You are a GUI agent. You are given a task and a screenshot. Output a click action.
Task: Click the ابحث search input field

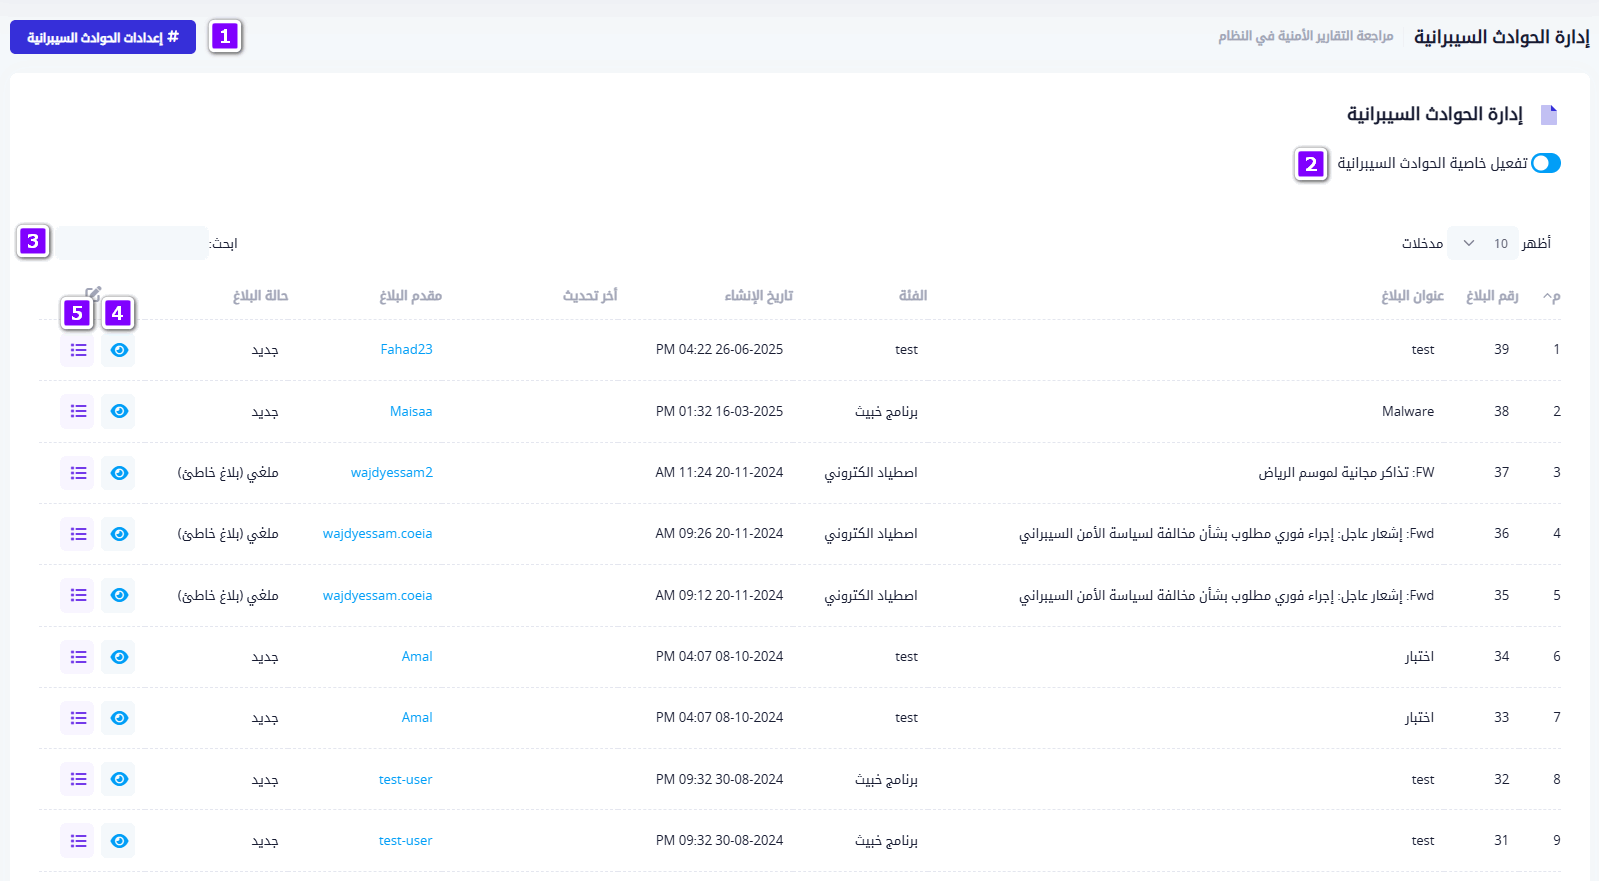[131, 243]
